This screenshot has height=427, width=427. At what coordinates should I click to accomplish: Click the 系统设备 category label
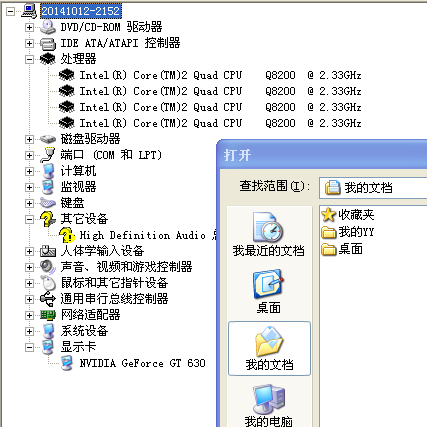(84, 331)
